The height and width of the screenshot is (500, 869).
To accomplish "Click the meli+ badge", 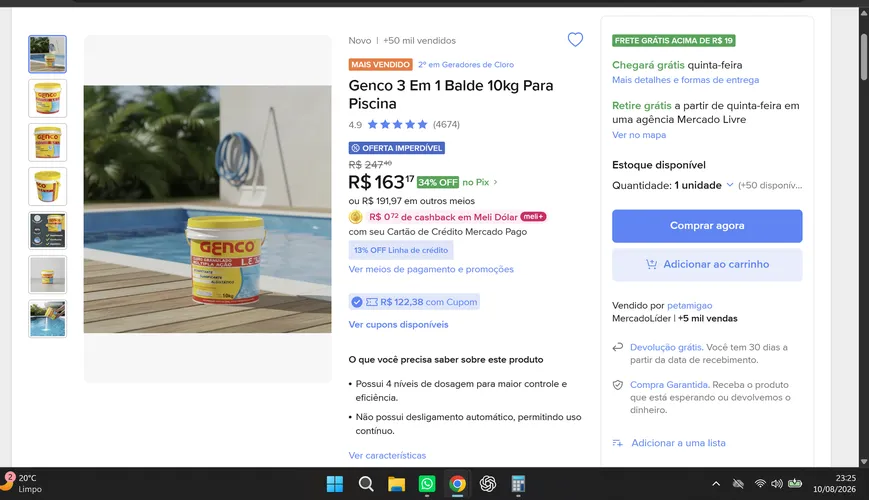I will (x=533, y=217).
